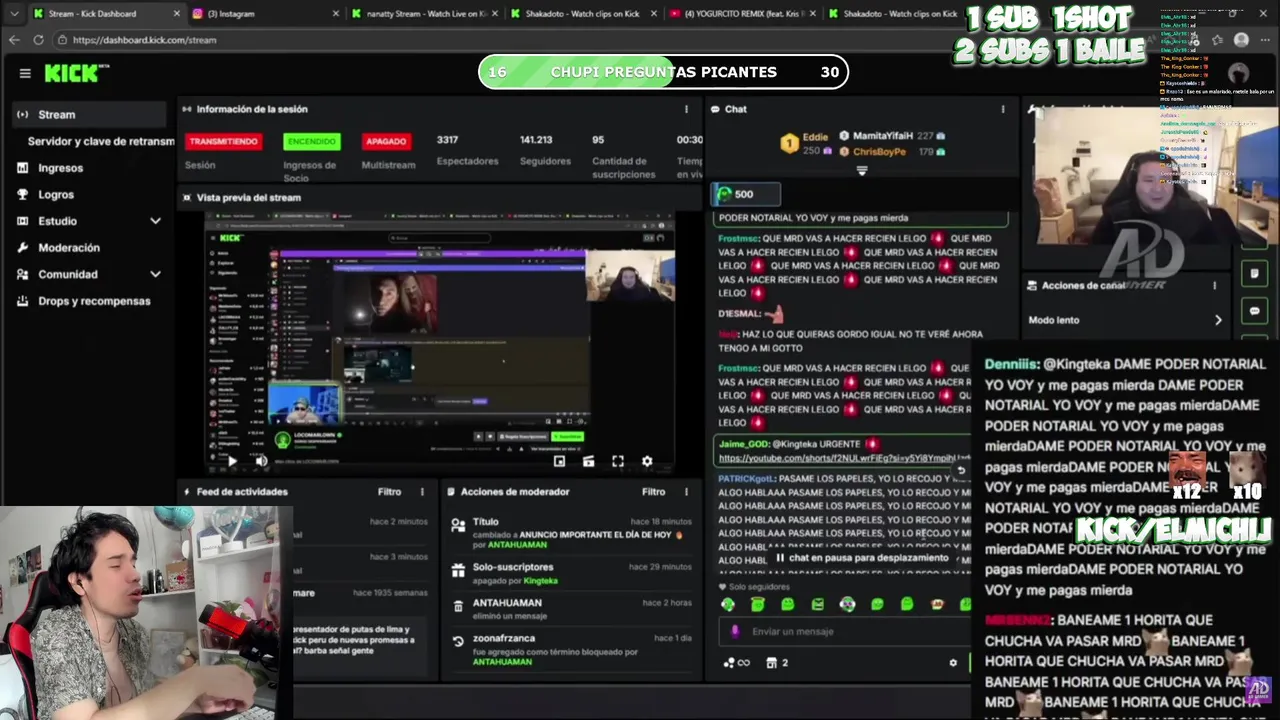Toggle the APAGADO Multistream status
The image size is (1280, 720).
tap(385, 141)
